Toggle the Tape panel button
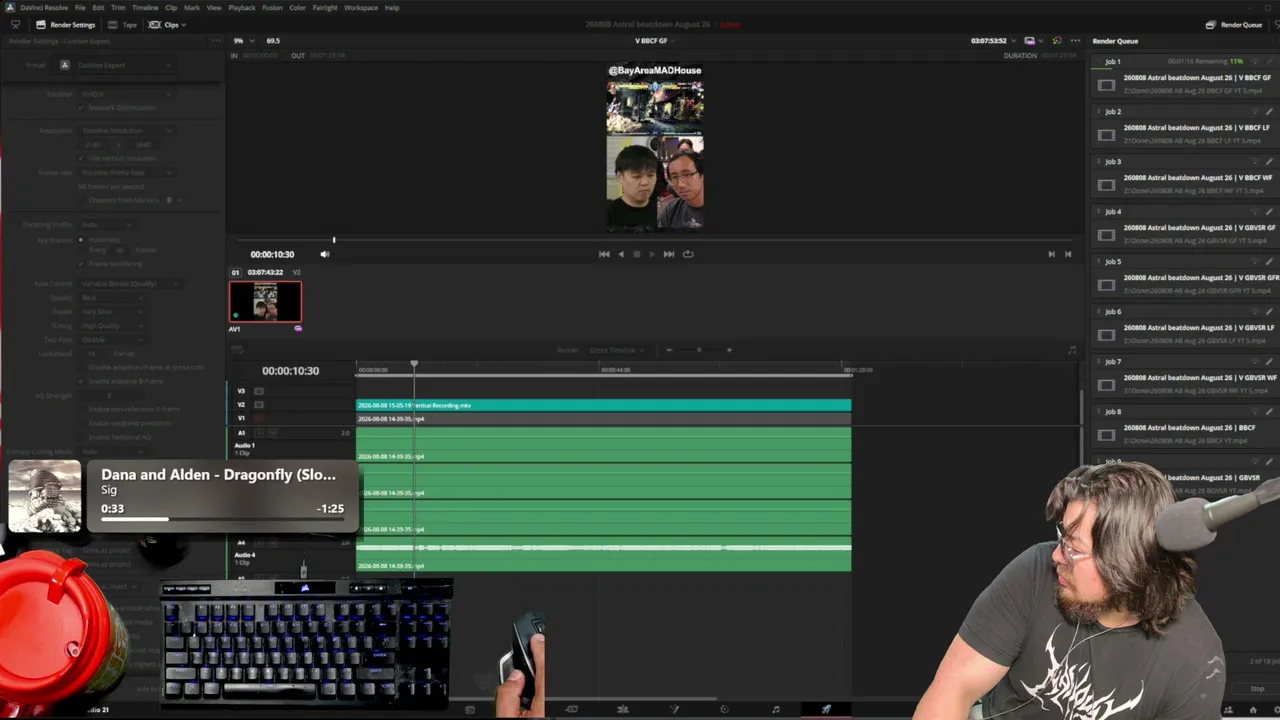This screenshot has width=1280, height=720. pyautogui.click(x=123, y=25)
